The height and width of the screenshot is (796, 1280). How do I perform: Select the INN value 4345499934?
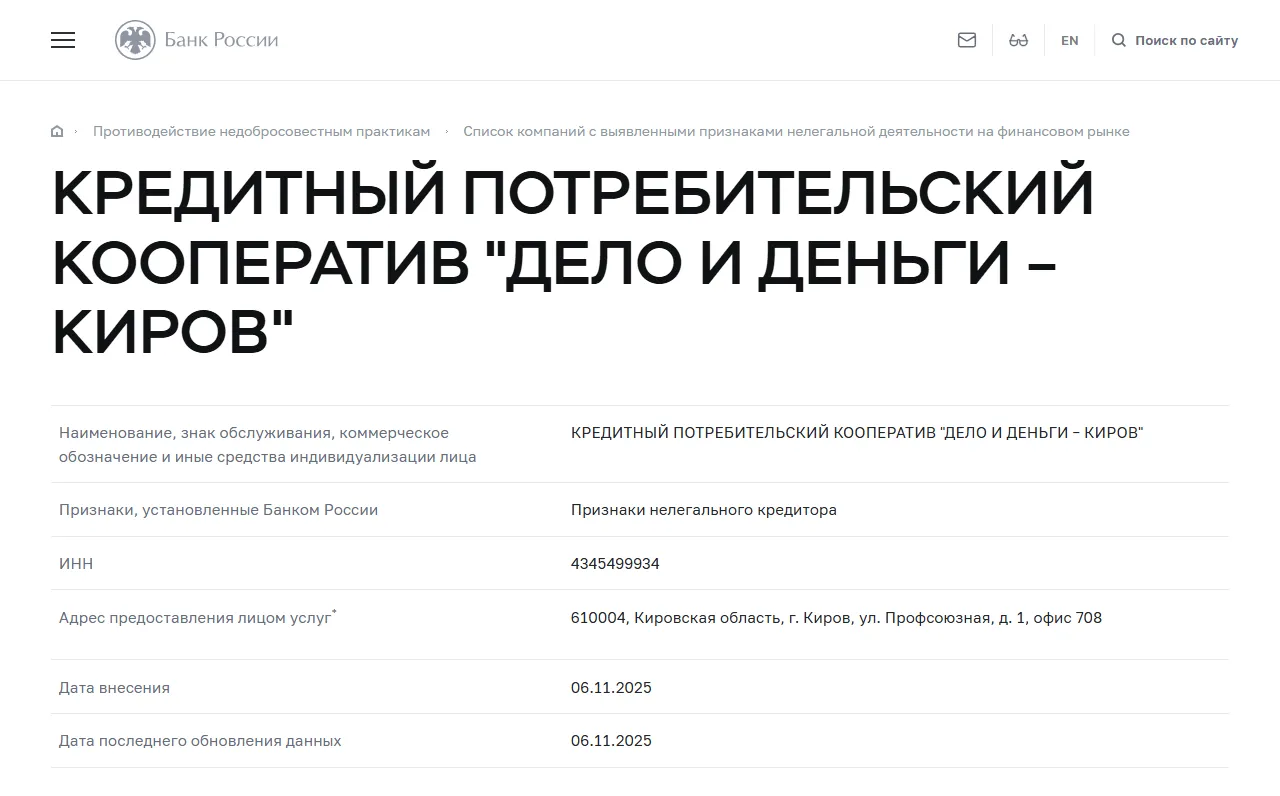pos(615,564)
